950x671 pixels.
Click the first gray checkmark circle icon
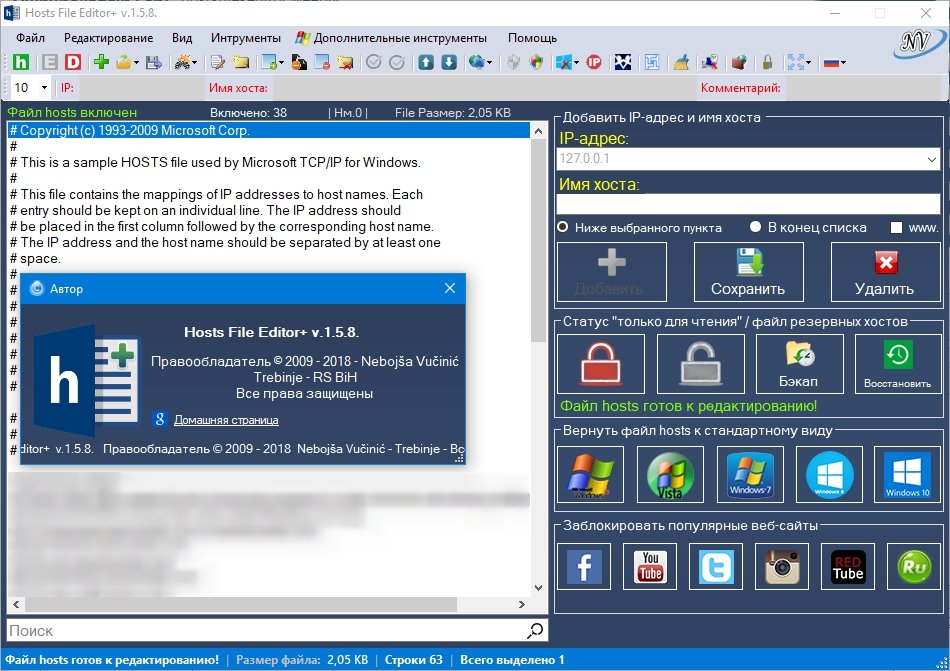point(374,62)
